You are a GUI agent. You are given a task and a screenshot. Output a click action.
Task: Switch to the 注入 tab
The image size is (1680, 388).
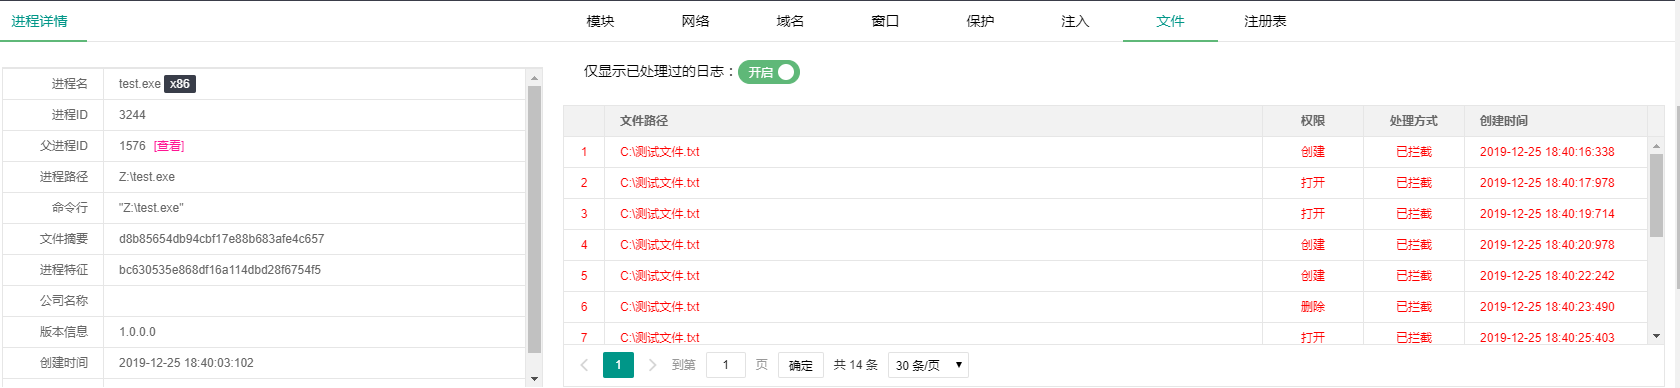coord(1075,21)
